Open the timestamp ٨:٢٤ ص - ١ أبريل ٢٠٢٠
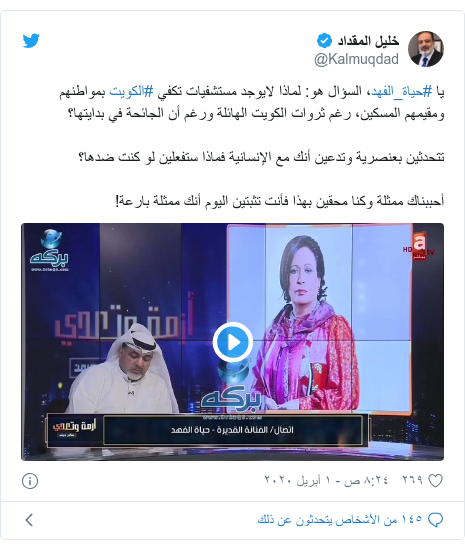 click(x=326, y=480)
